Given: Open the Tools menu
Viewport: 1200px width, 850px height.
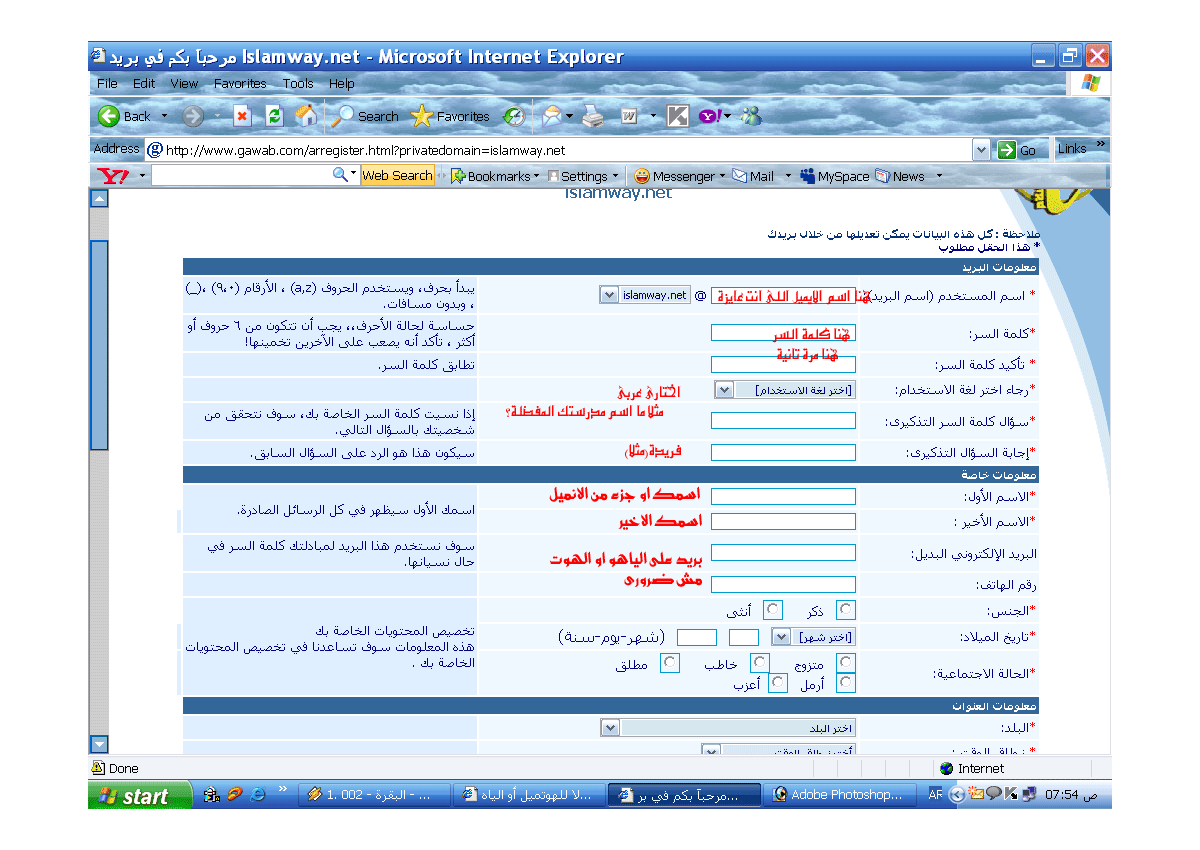Looking at the screenshot, I should [x=298, y=84].
